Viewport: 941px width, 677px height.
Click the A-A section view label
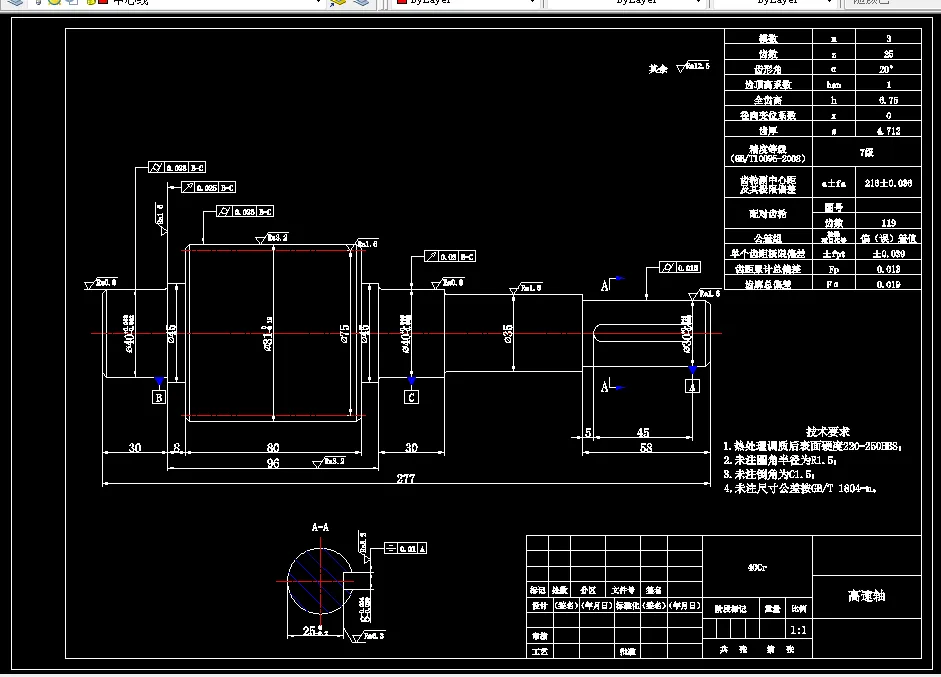pos(320,527)
